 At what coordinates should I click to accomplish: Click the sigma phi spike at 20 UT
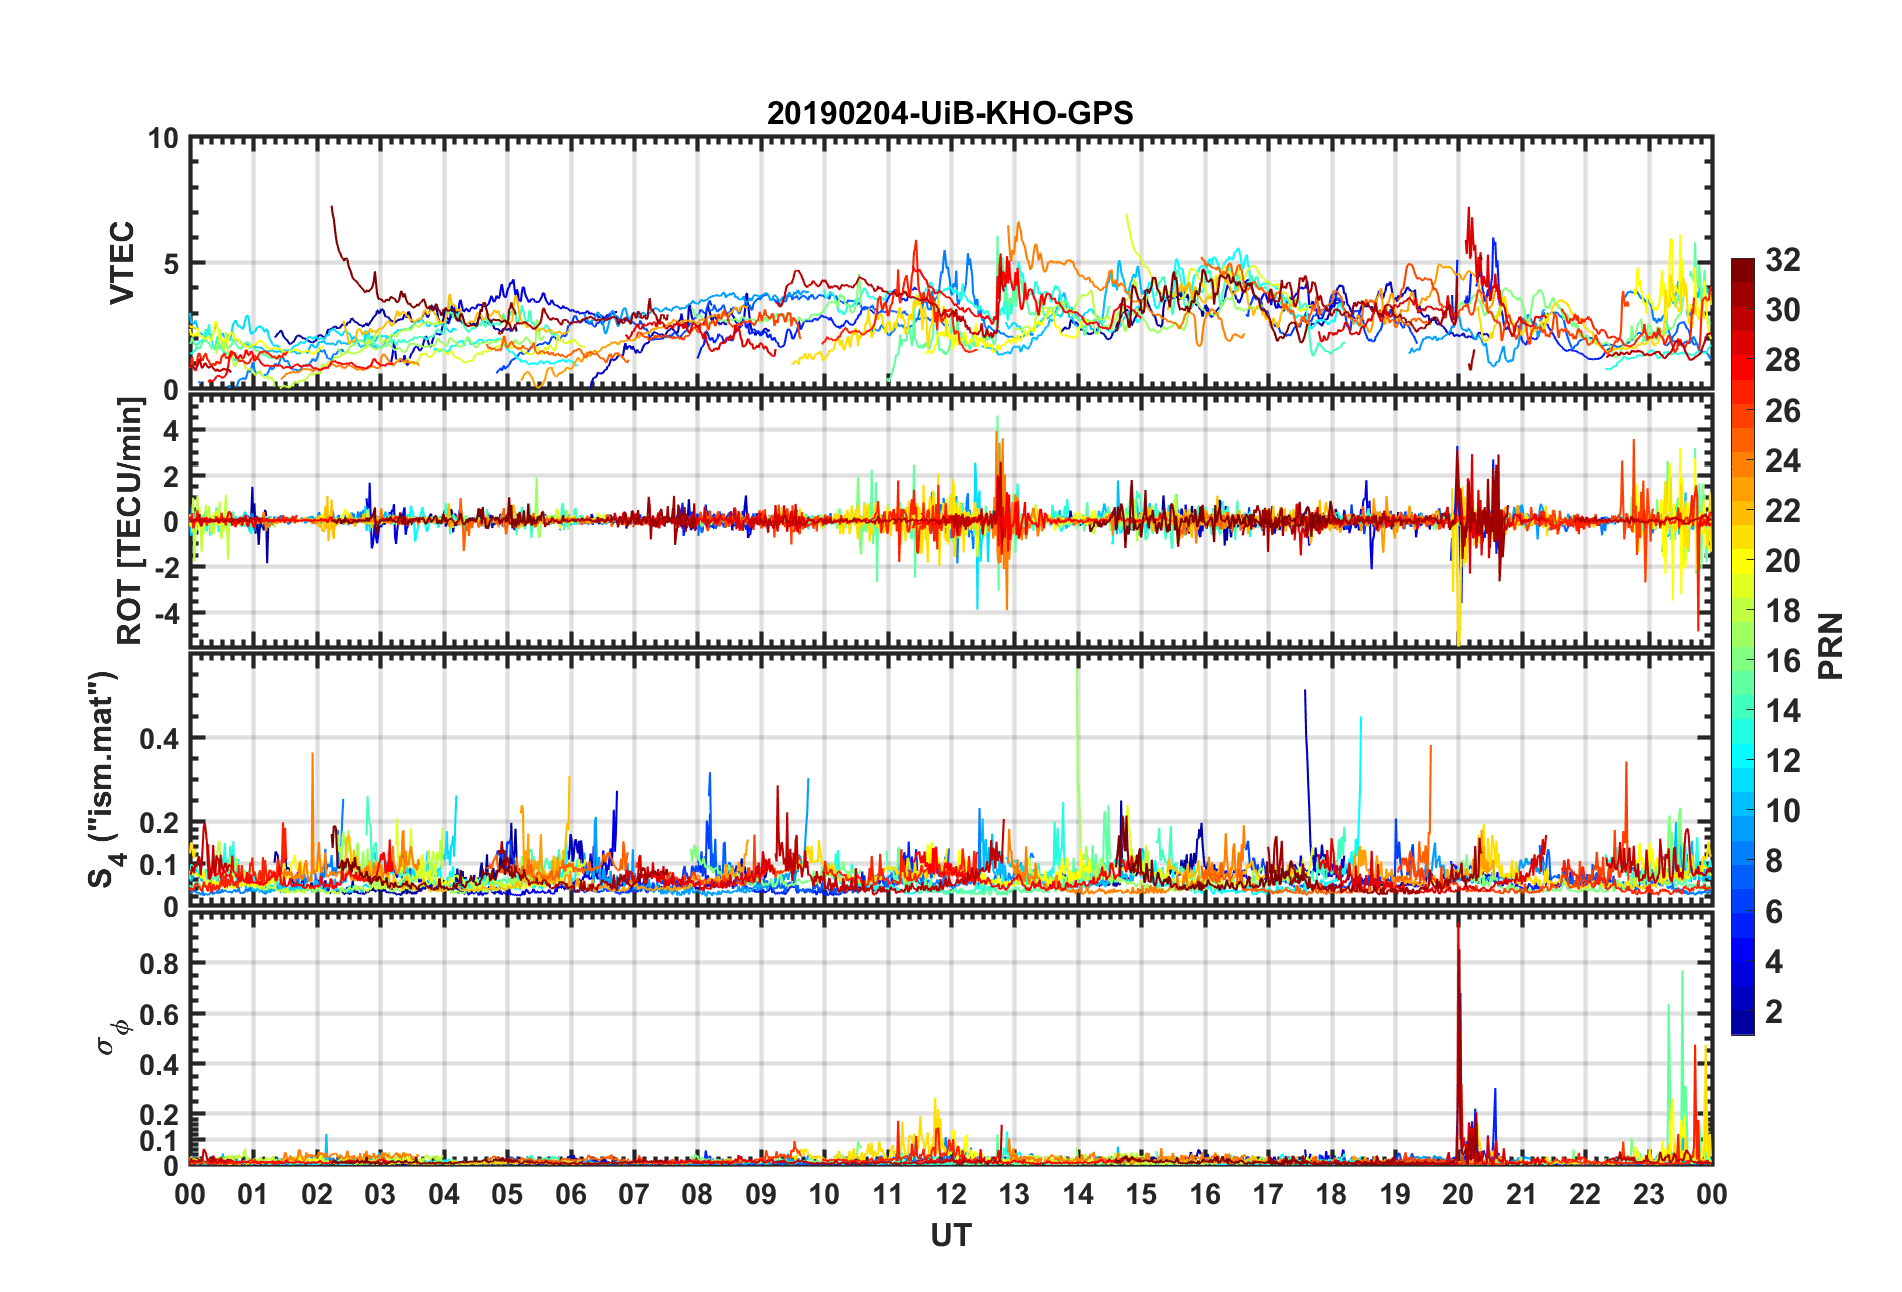[x=1458, y=1040]
